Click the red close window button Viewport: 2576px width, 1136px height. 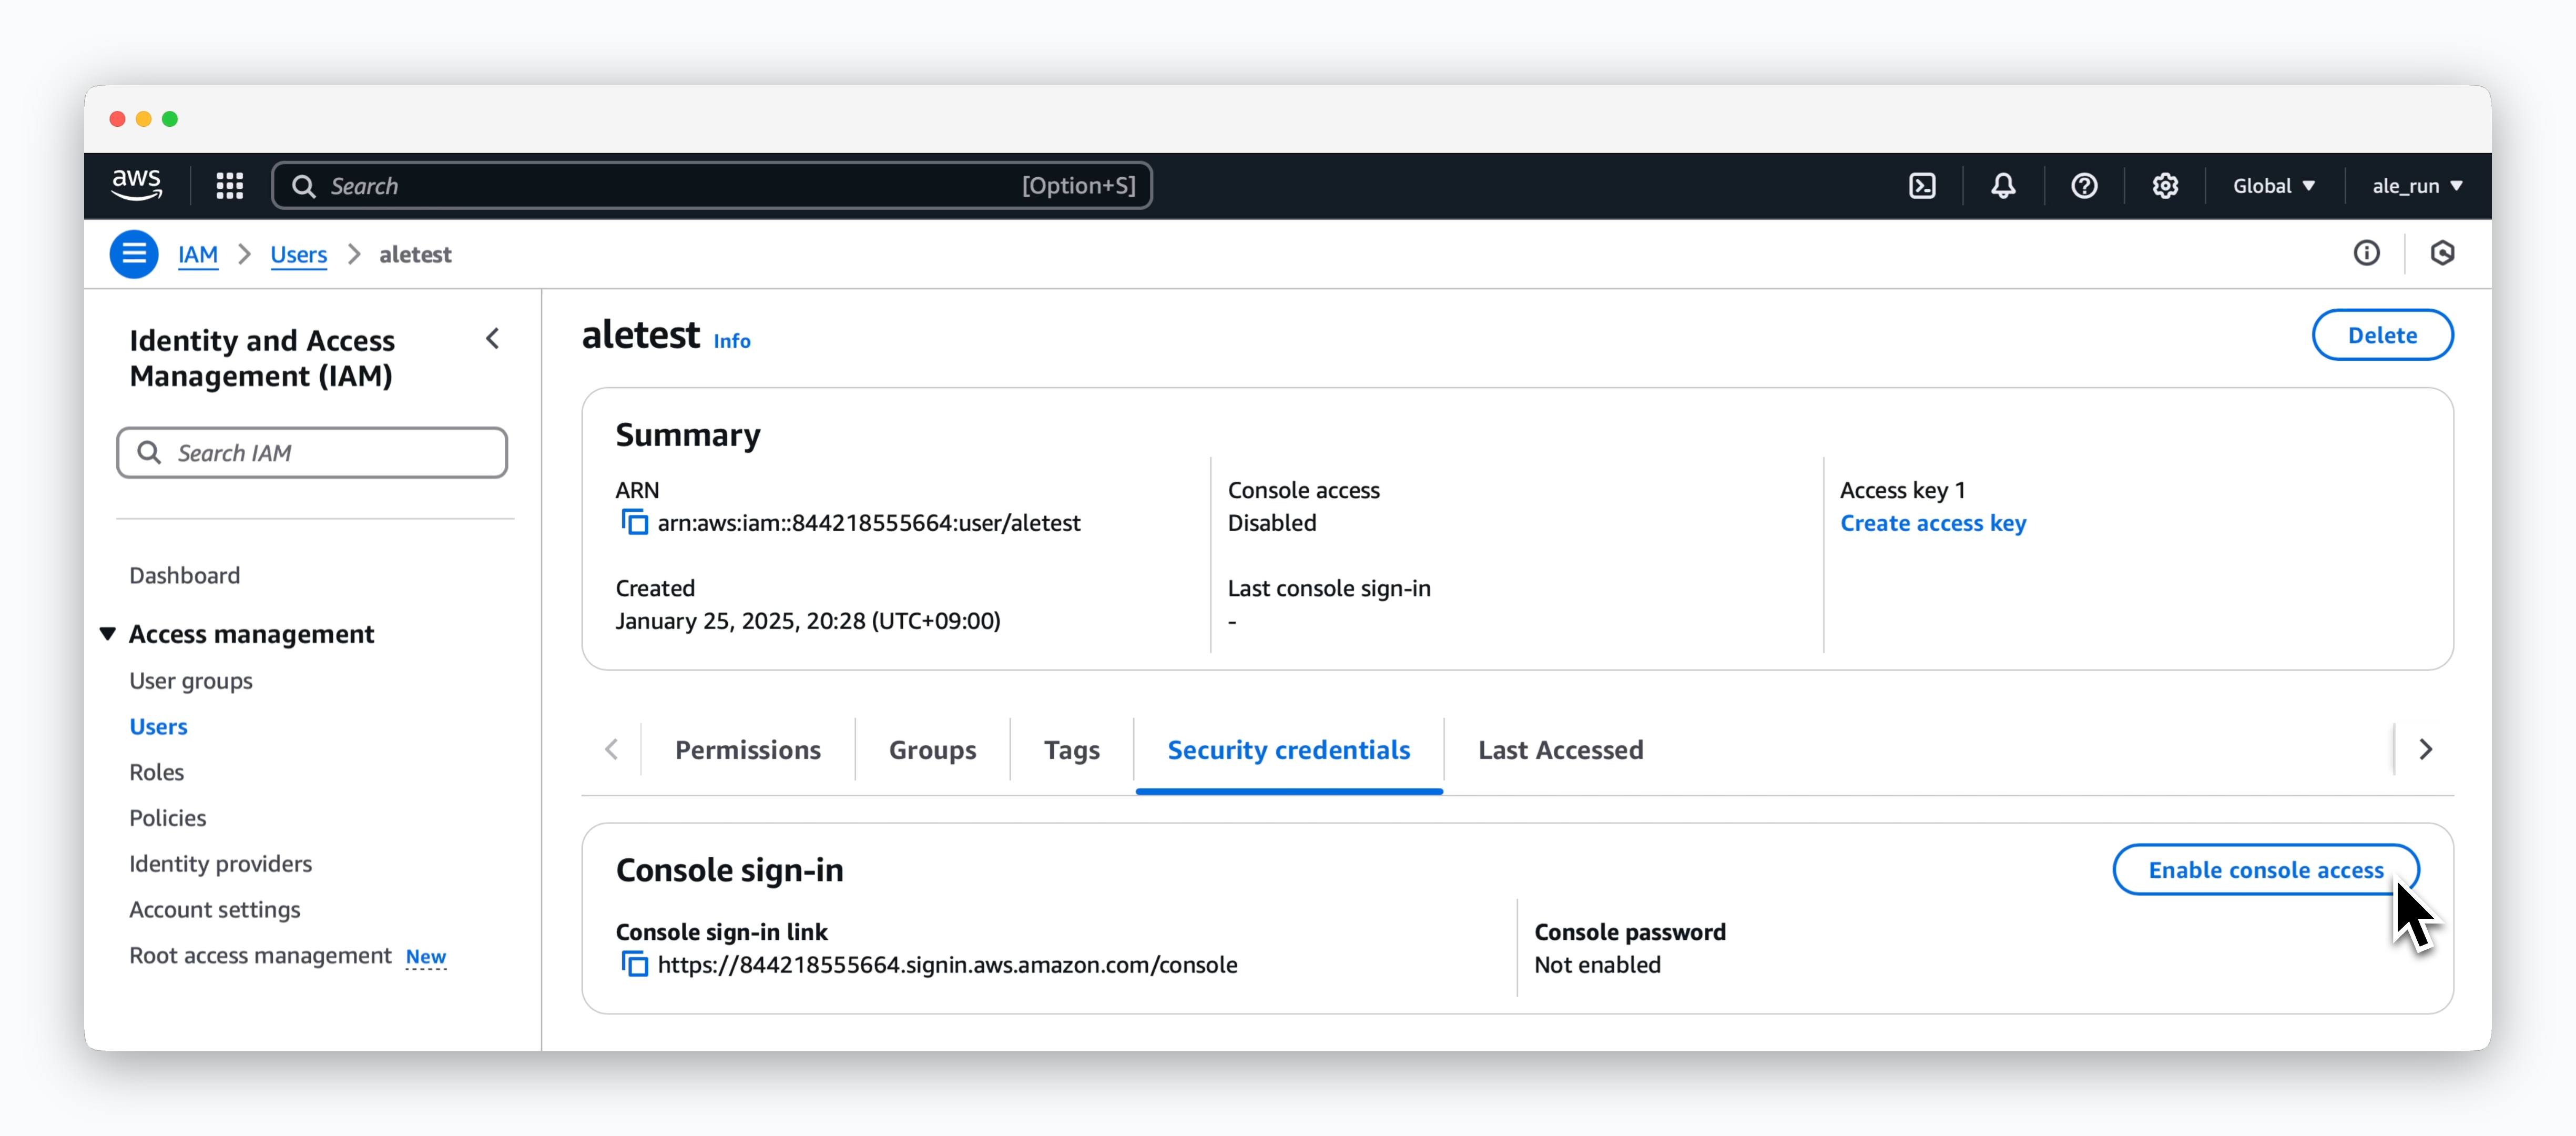coord(117,119)
